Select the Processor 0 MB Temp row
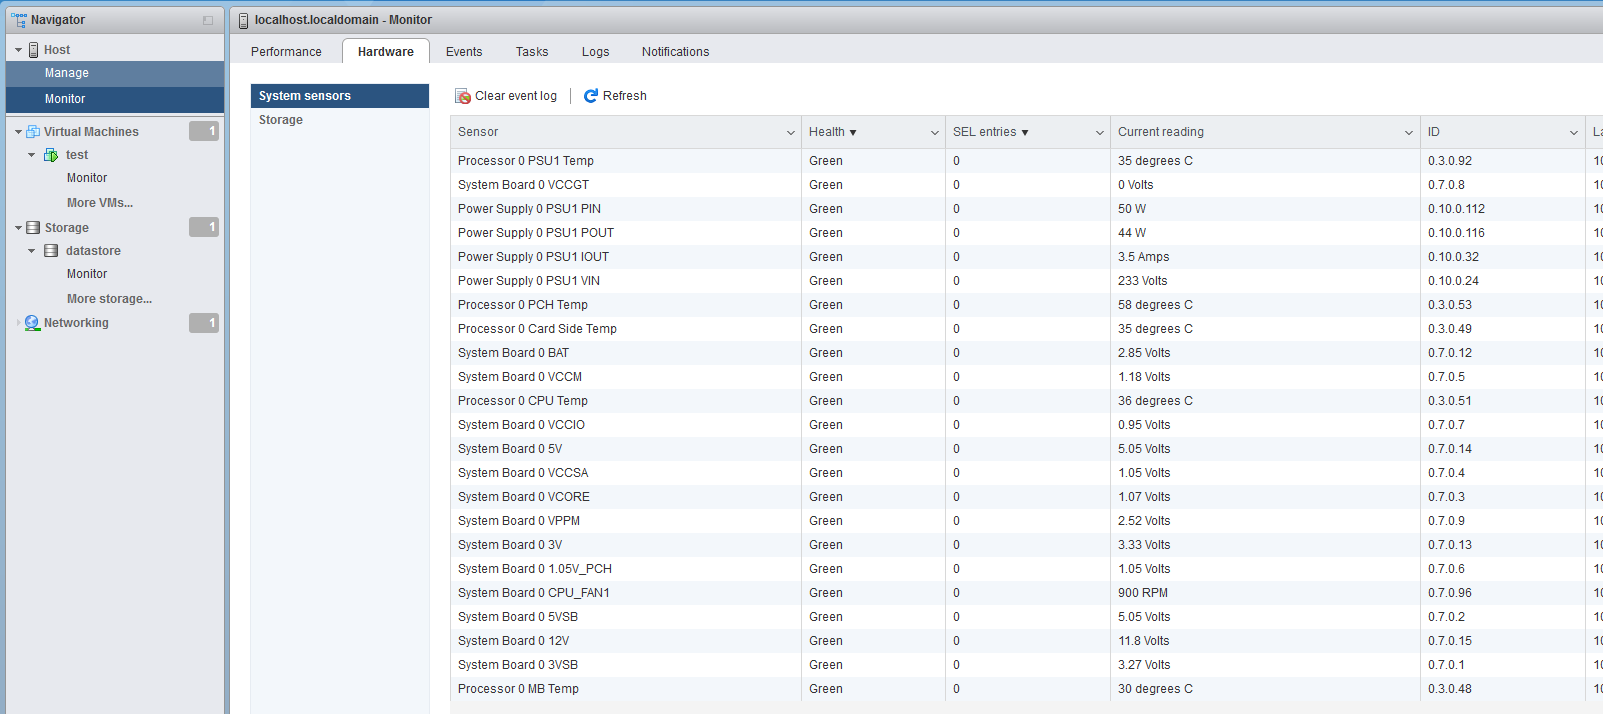 [1026, 689]
